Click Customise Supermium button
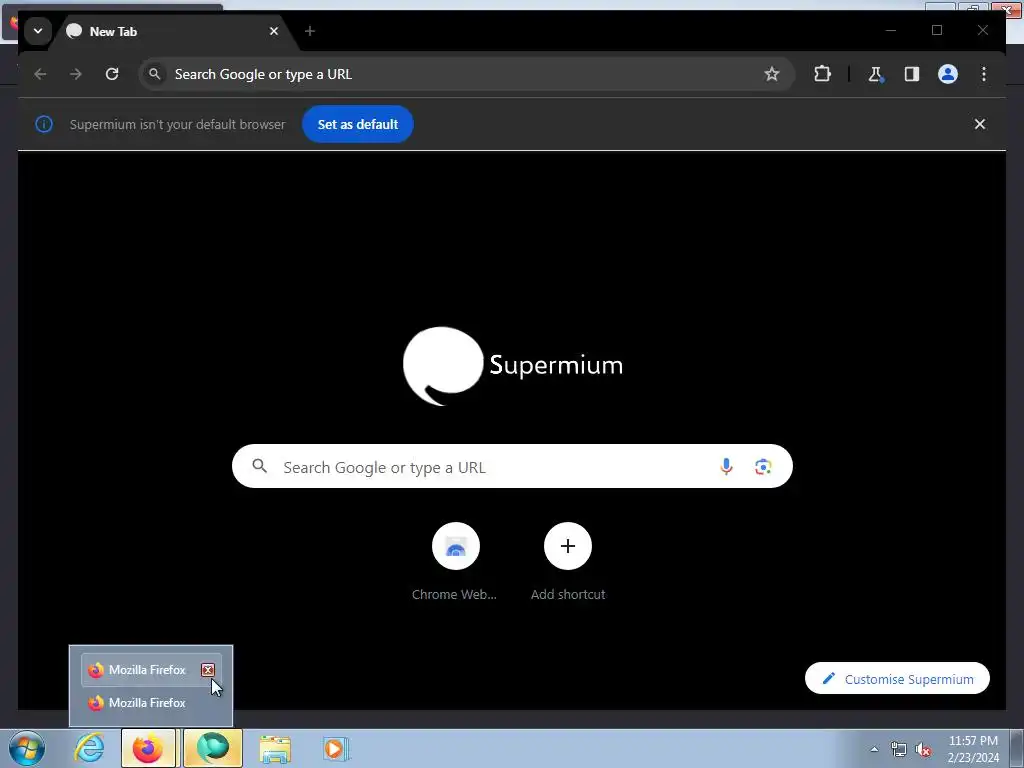Image resolution: width=1024 pixels, height=768 pixels. (897, 679)
